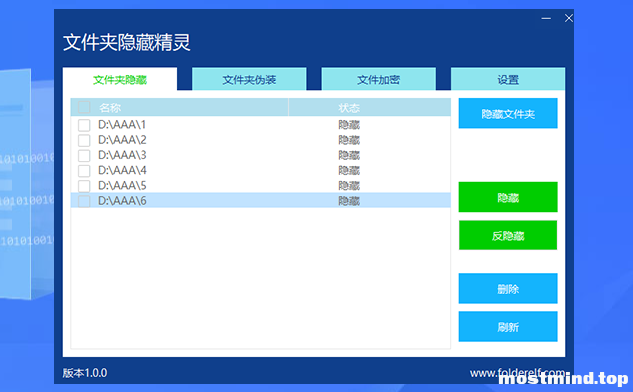Select the row text D:\AAA\3
The width and height of the screenshot is (633, 392).
122,155
